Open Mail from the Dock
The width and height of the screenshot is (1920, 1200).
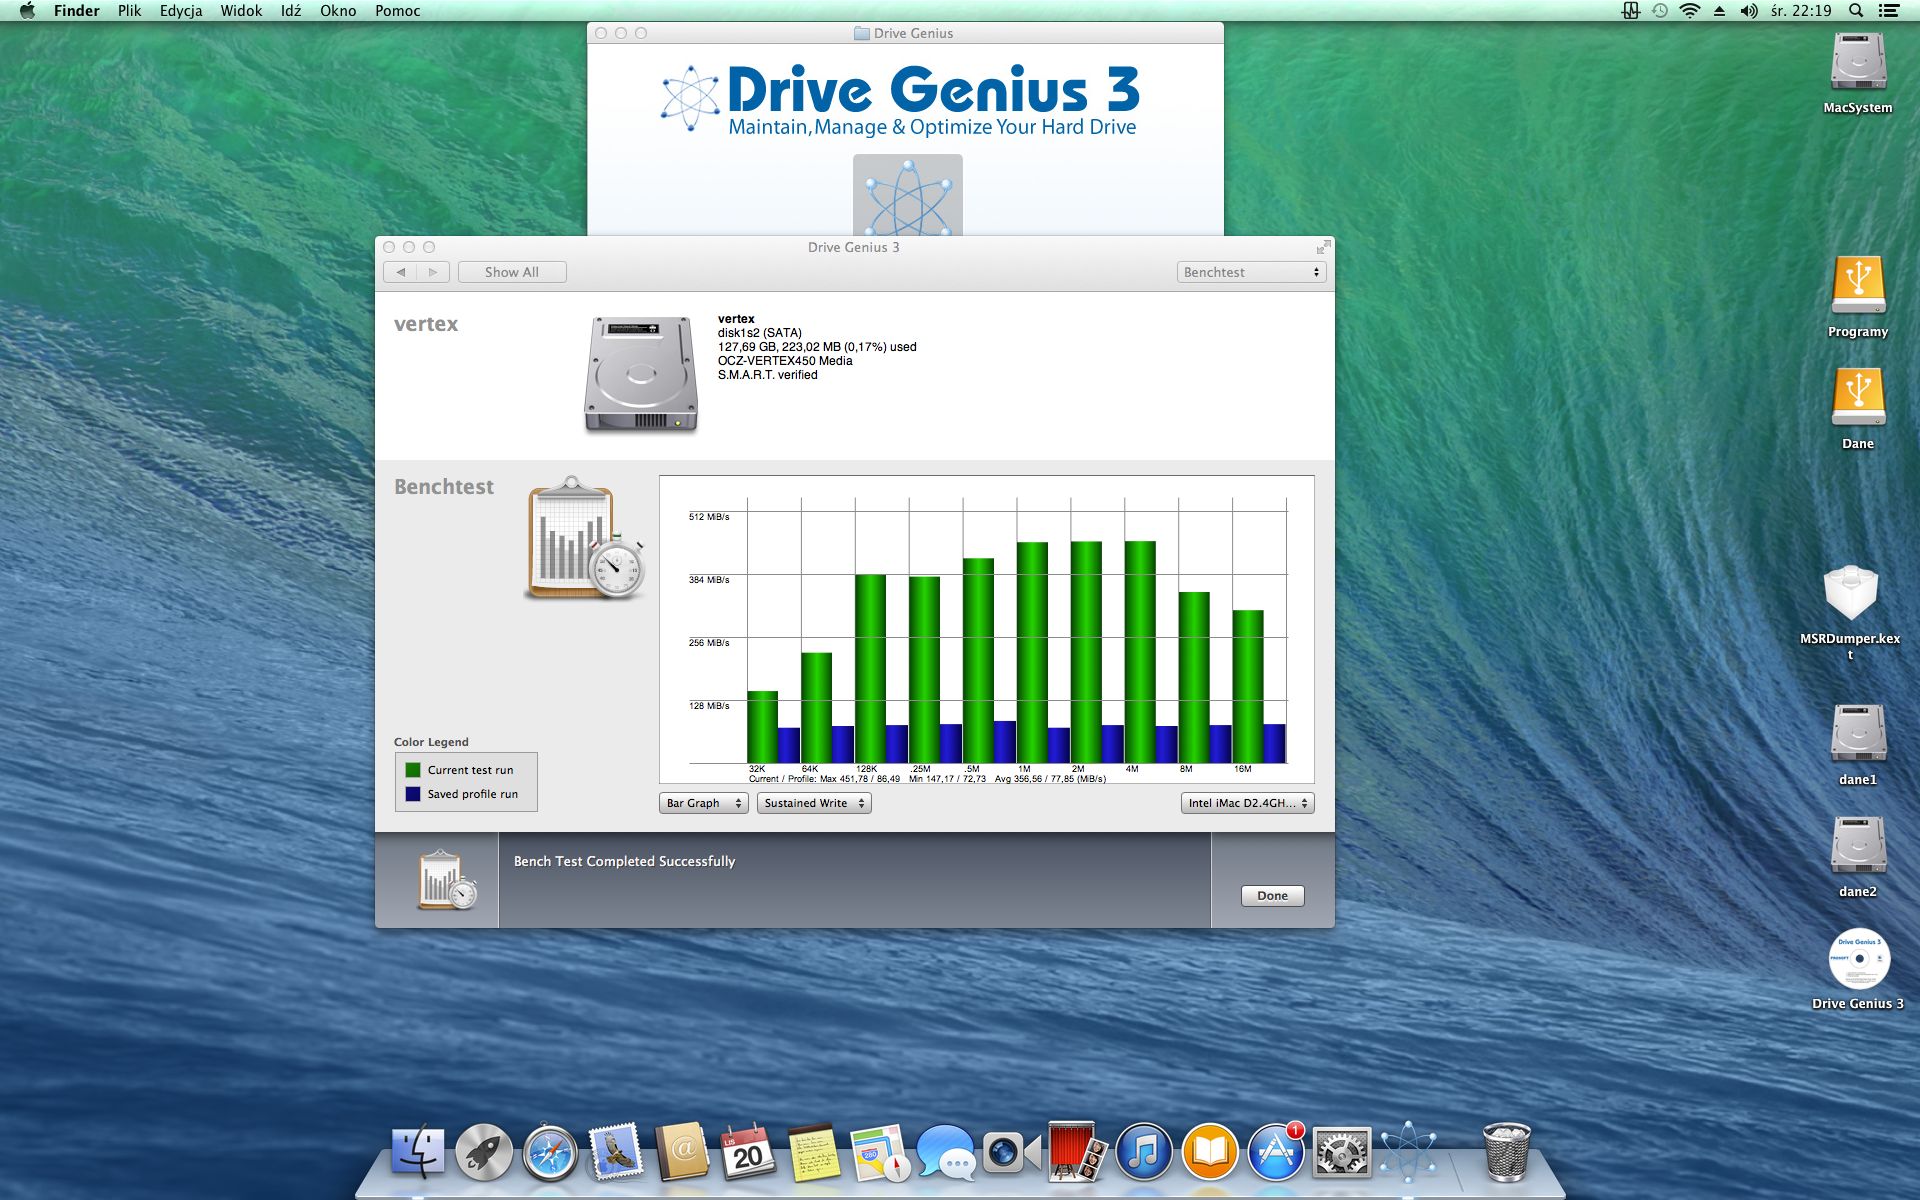[x=615, y=1152]
